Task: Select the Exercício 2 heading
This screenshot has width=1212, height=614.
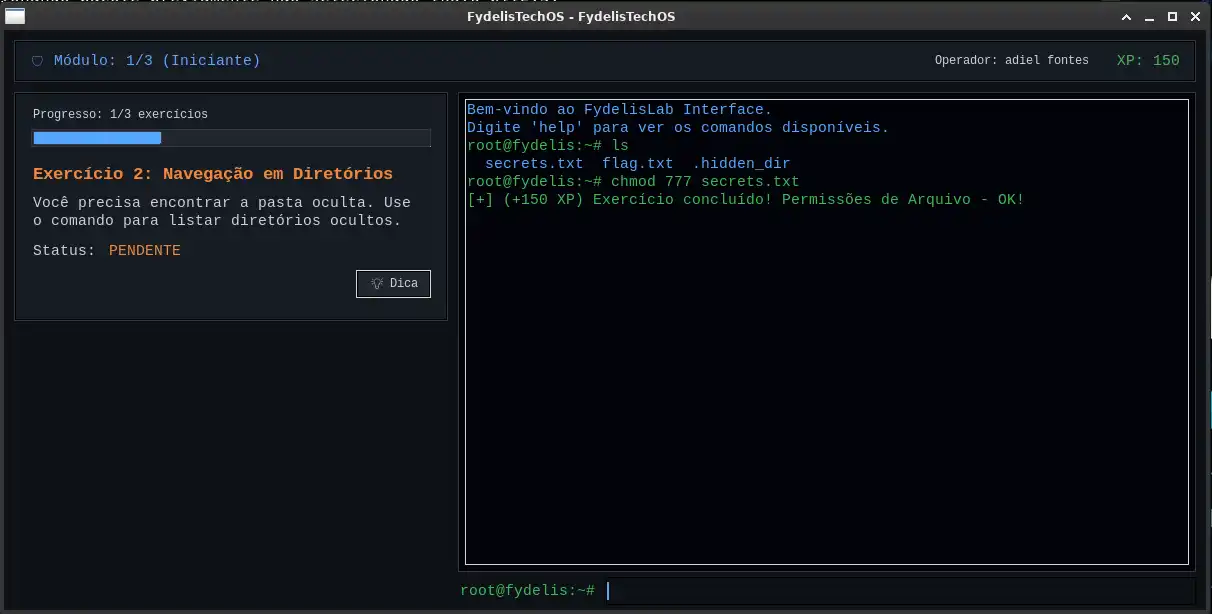Action: tap(213, 174)
